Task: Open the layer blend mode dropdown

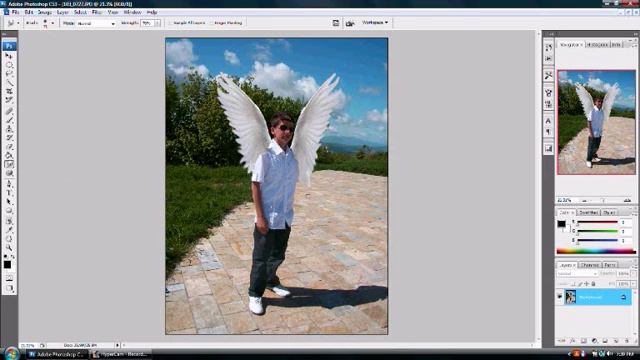Action: tap(578, 273)
